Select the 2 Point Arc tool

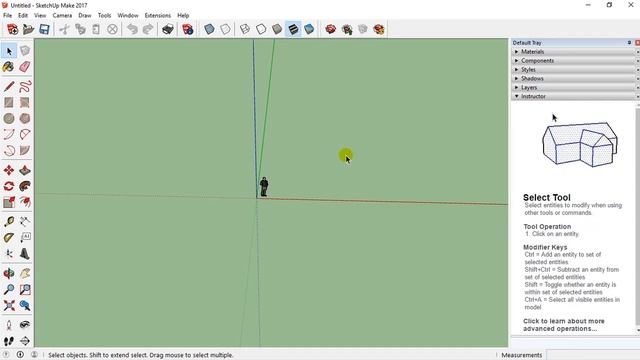tap(25, 134)
